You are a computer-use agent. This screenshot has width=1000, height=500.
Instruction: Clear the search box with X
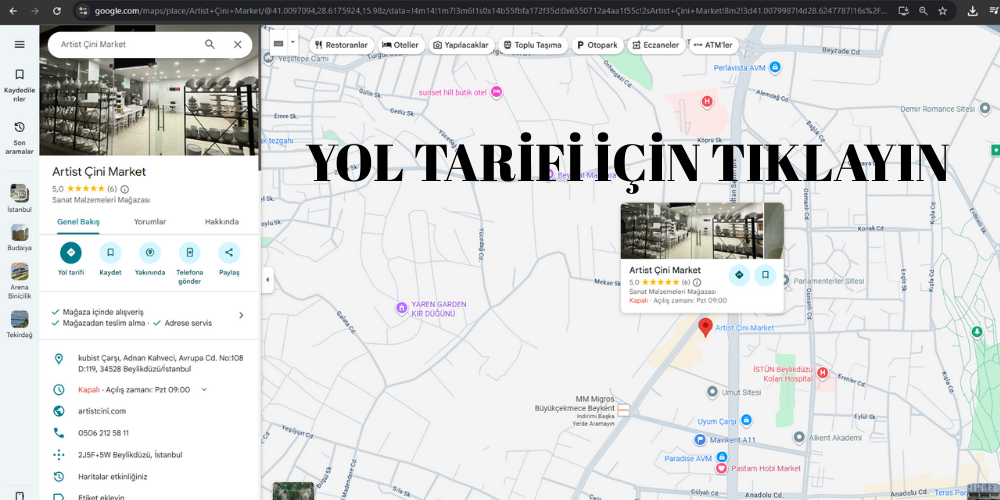click(x=237, y=45)
